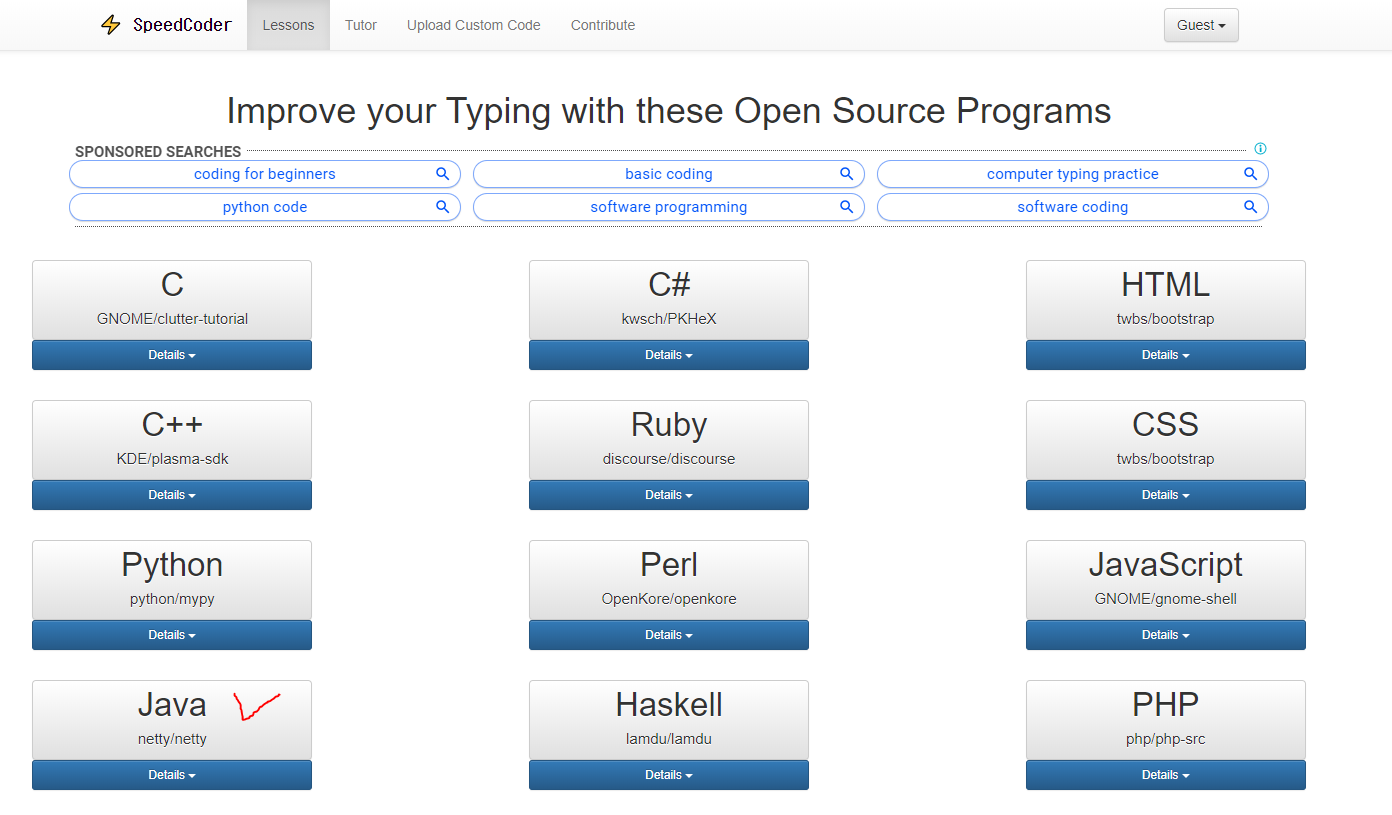Expand Details under the Java lesson
The height and width of the screenshot is (815, 1392).
click(172, 775)
